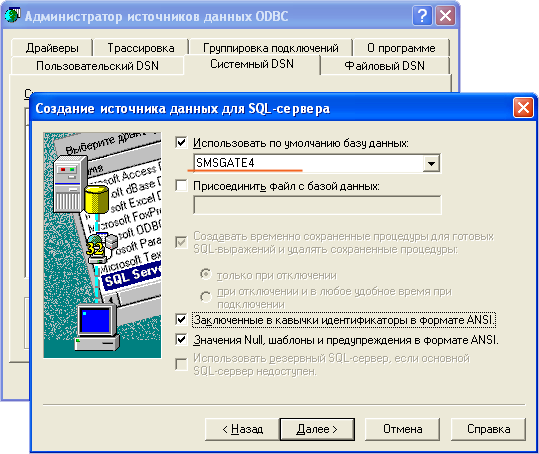Screen dimensions: 539x454
Task: Click the SQL Server wizard illustration image
Action: (x=102, y=245)
